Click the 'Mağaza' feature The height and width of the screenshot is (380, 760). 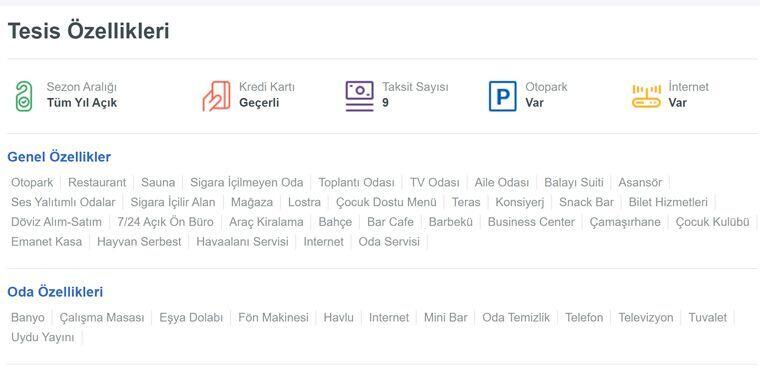pos(252,202)
